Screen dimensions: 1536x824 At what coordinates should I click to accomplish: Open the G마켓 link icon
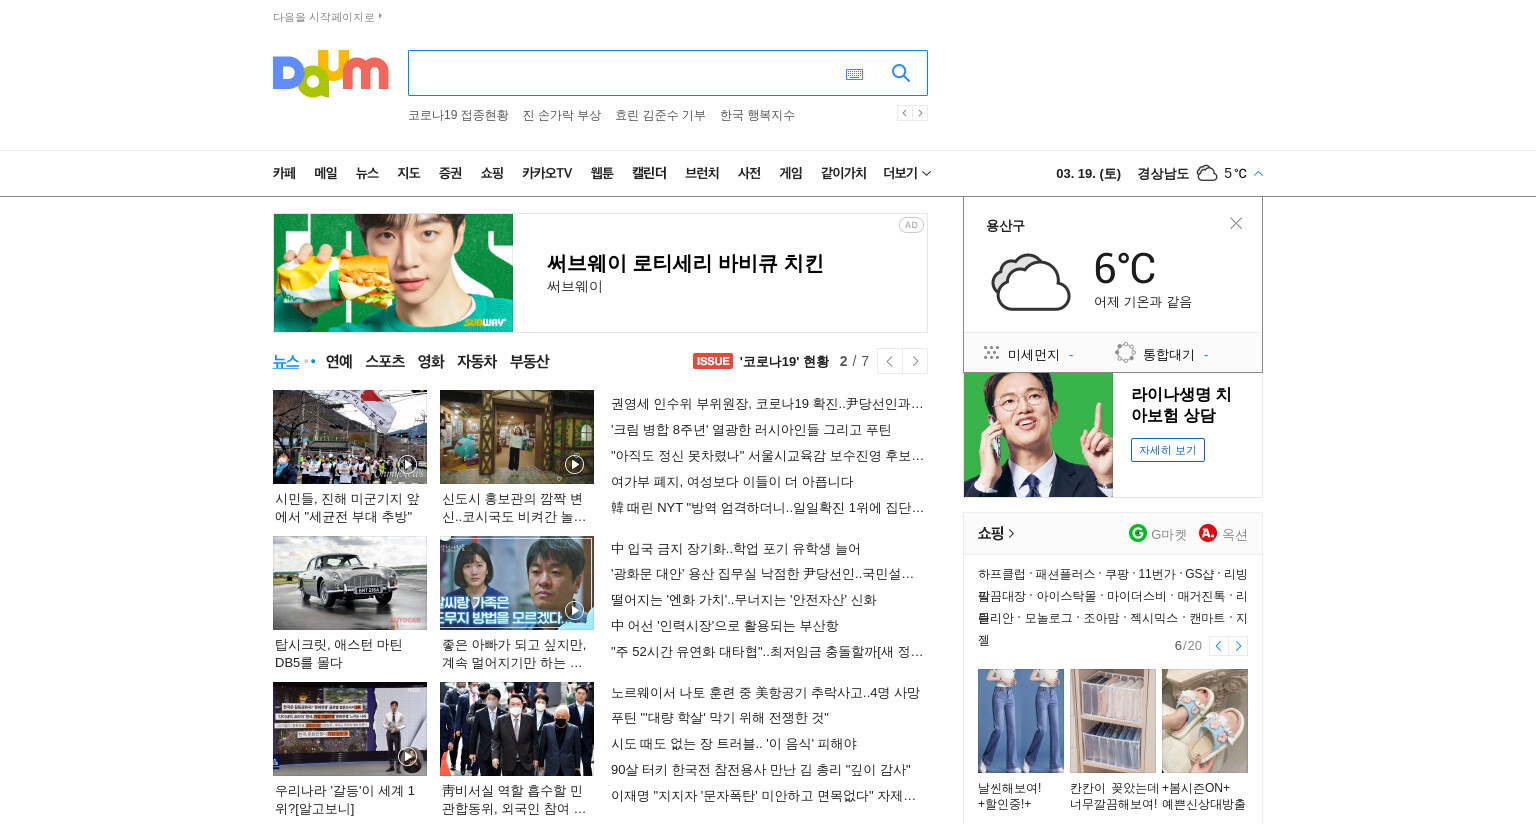(x=1138, y=533)
